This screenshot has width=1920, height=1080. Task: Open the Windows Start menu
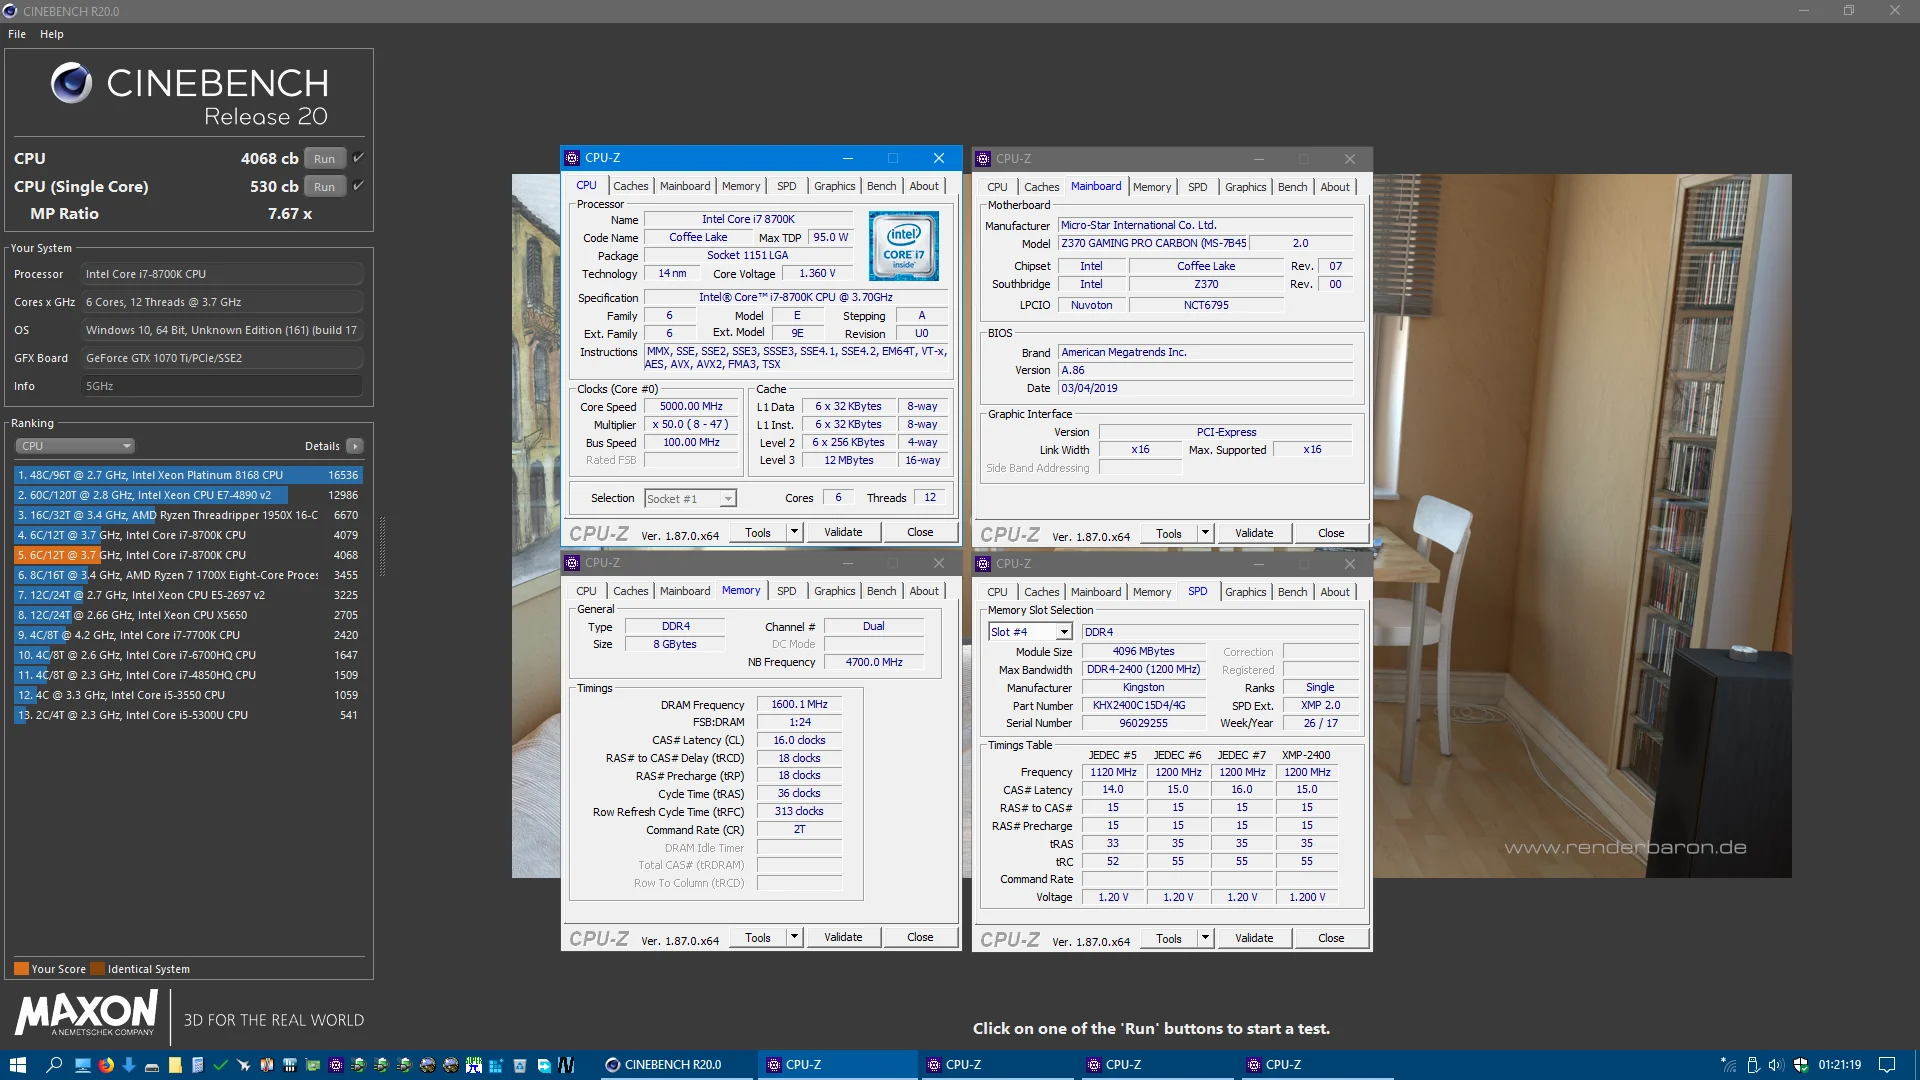pos(17,1065)
